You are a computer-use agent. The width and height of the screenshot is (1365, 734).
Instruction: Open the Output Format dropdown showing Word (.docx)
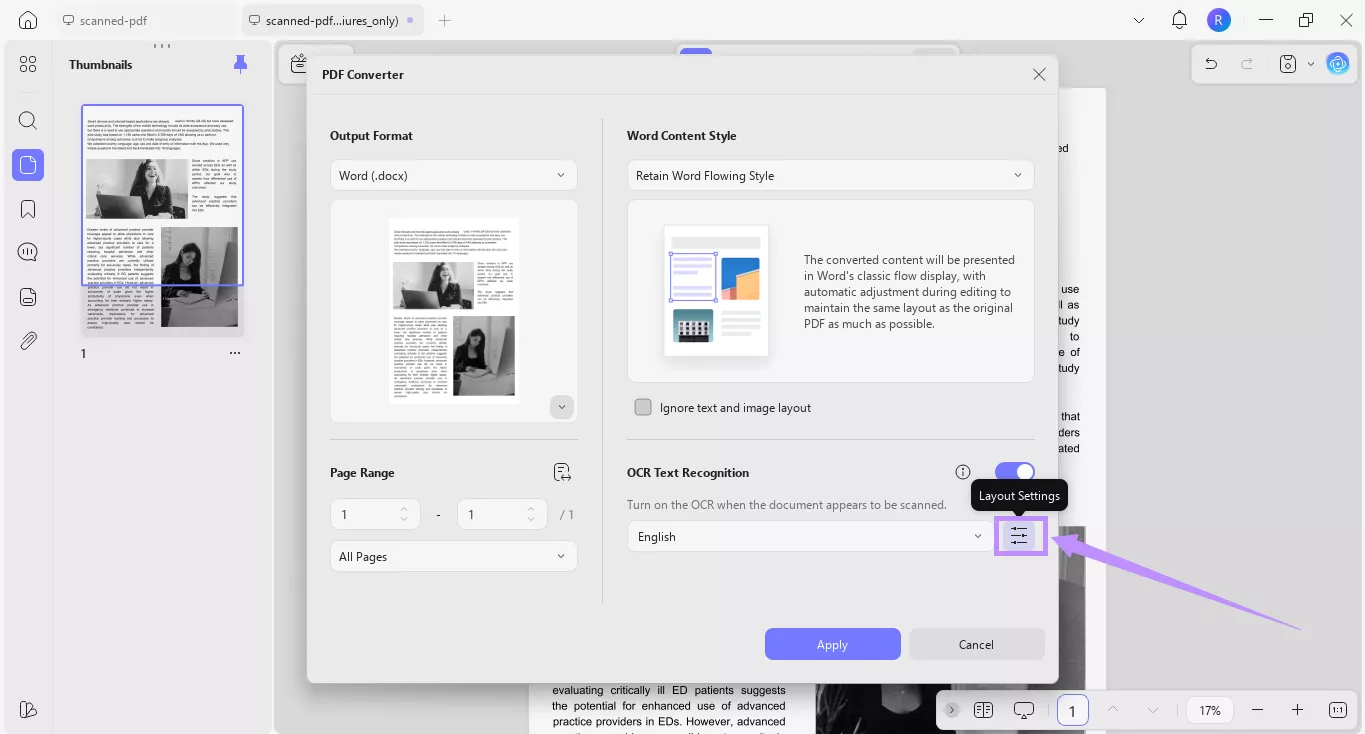[453, 174]
